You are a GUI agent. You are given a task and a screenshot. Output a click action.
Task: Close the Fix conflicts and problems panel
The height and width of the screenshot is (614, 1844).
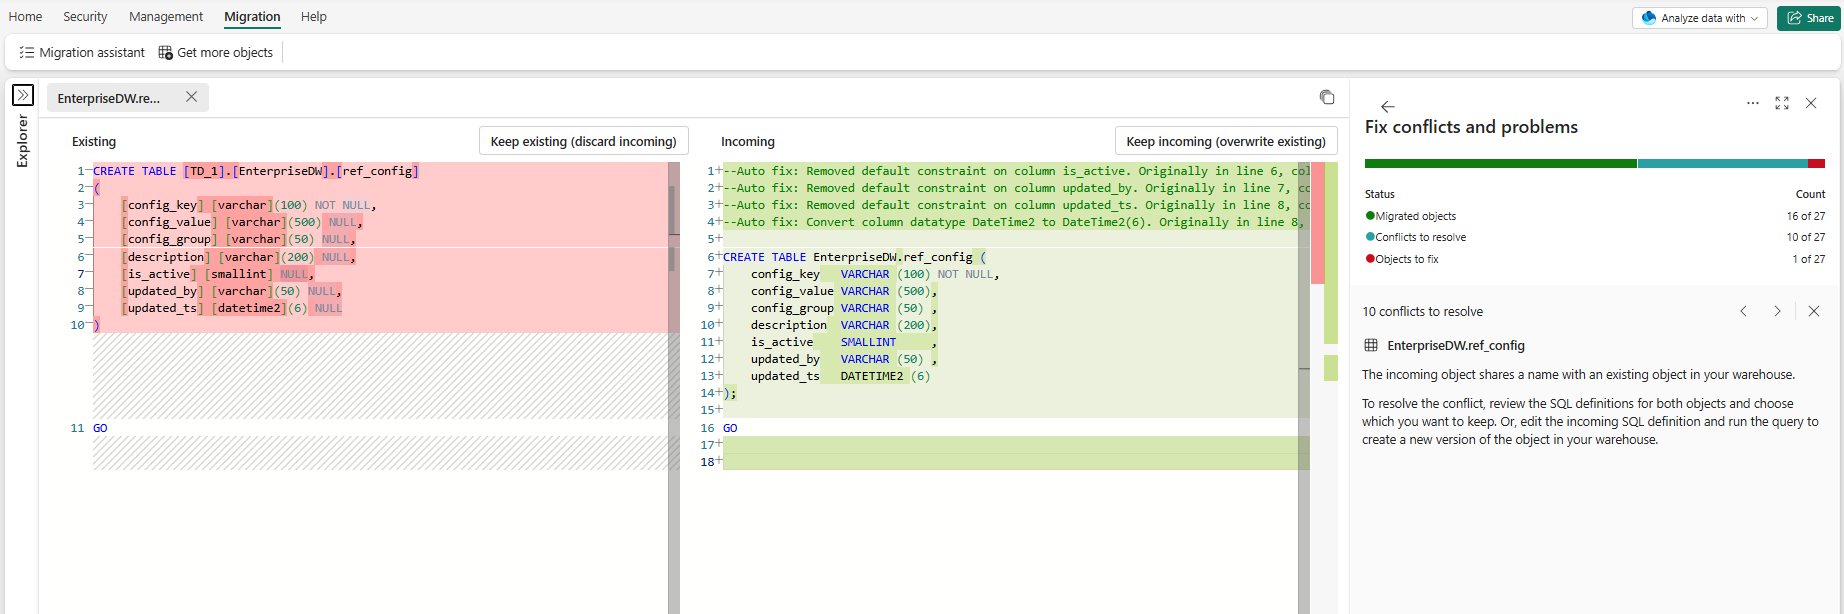click(1811, 103)
